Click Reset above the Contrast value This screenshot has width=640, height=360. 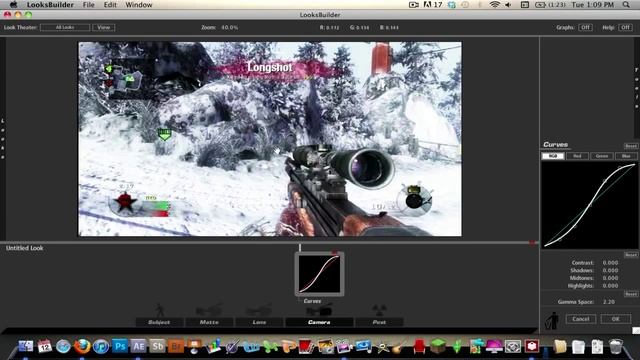[x=631, y=255]
